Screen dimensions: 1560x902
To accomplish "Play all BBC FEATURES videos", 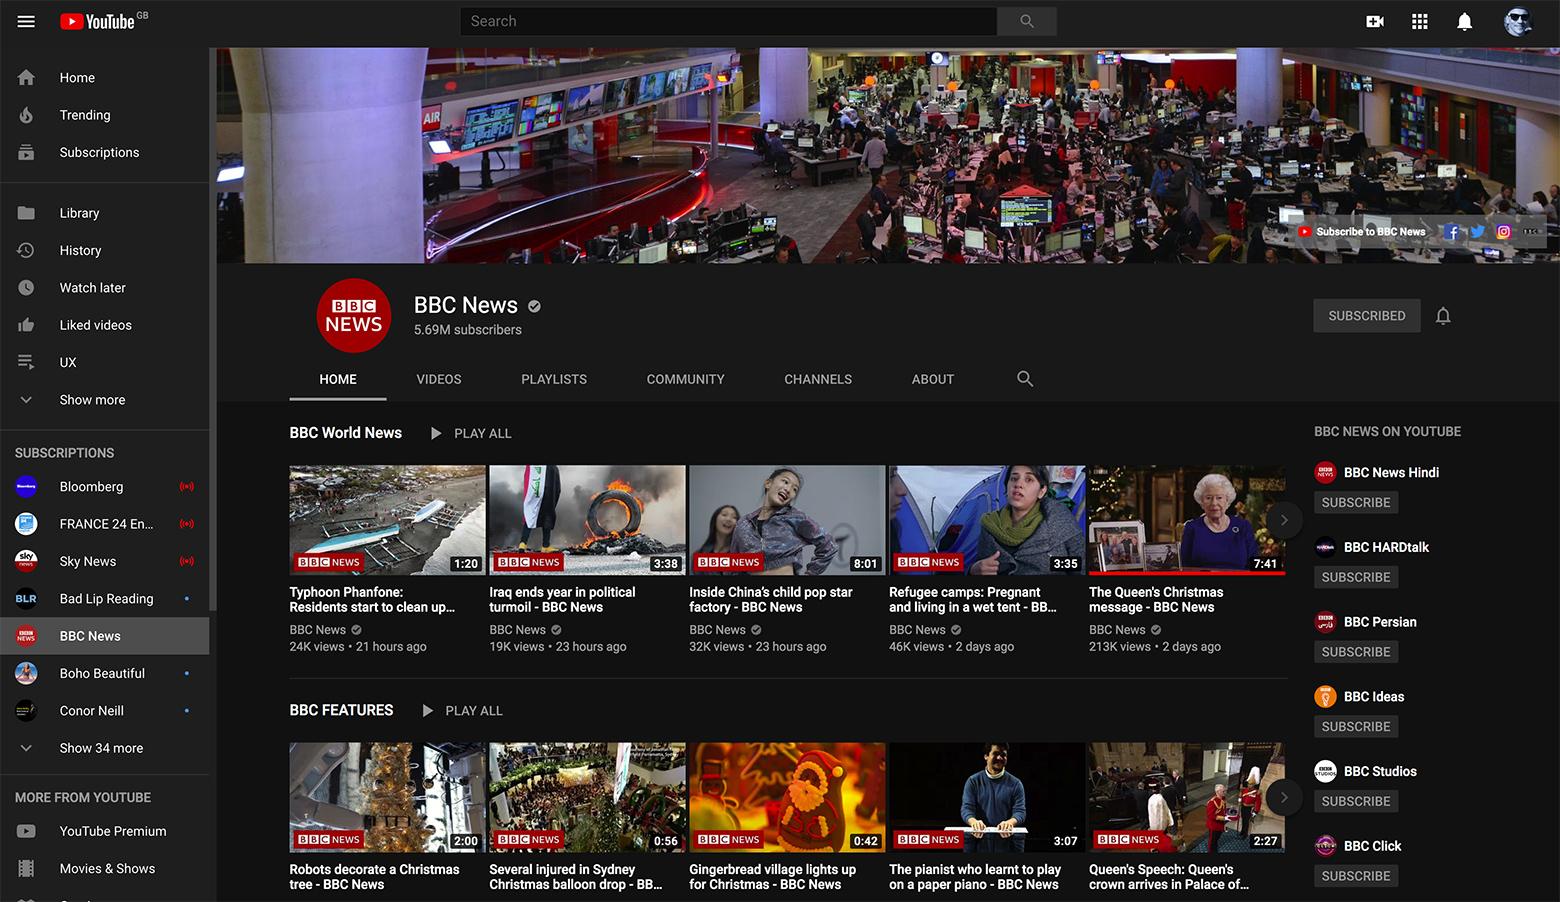I will coord(462,711).
